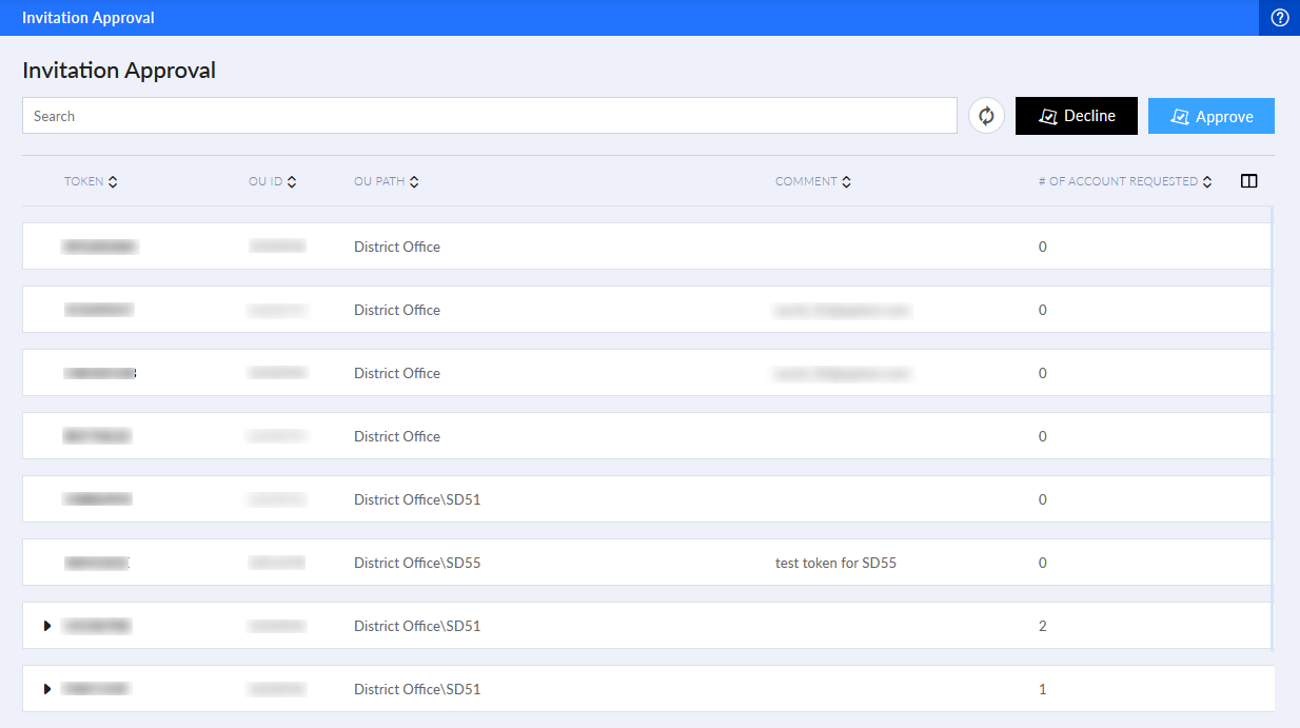Open the column chooser icon
The width and height of the screenshot is (1300, 728).
1249,181
